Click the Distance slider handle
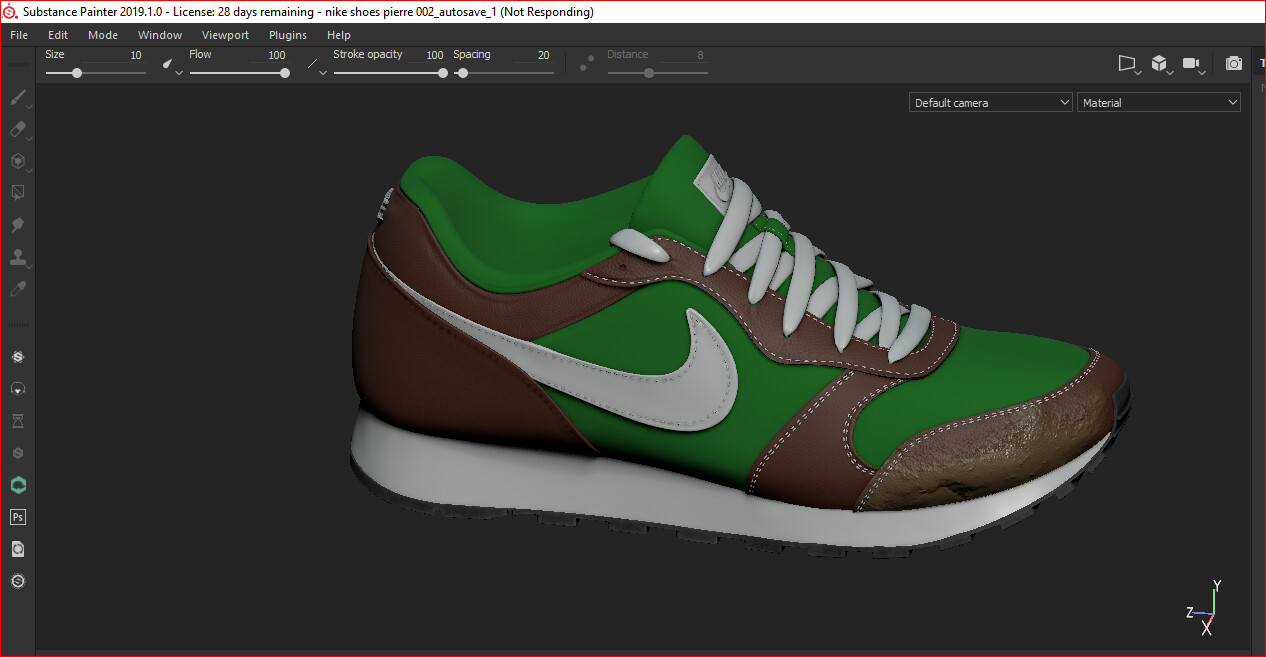This screenshot has width=1266, height=657. [649, 73]
